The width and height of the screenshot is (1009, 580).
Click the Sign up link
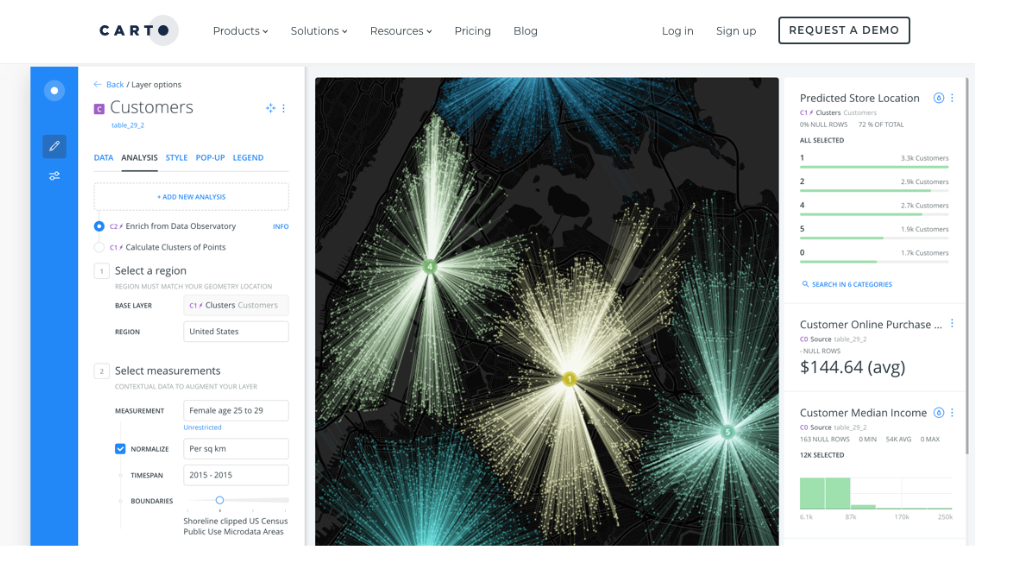tap(736, 31)
